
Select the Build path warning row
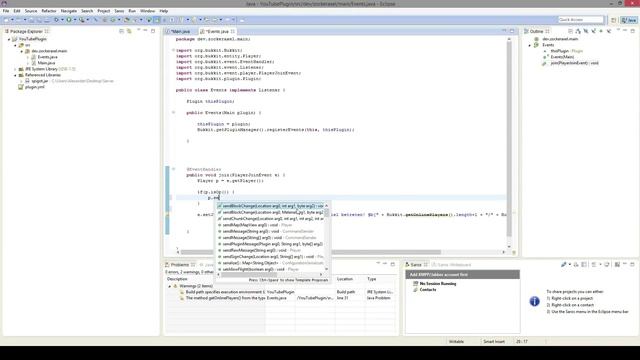tap(281, 292)
